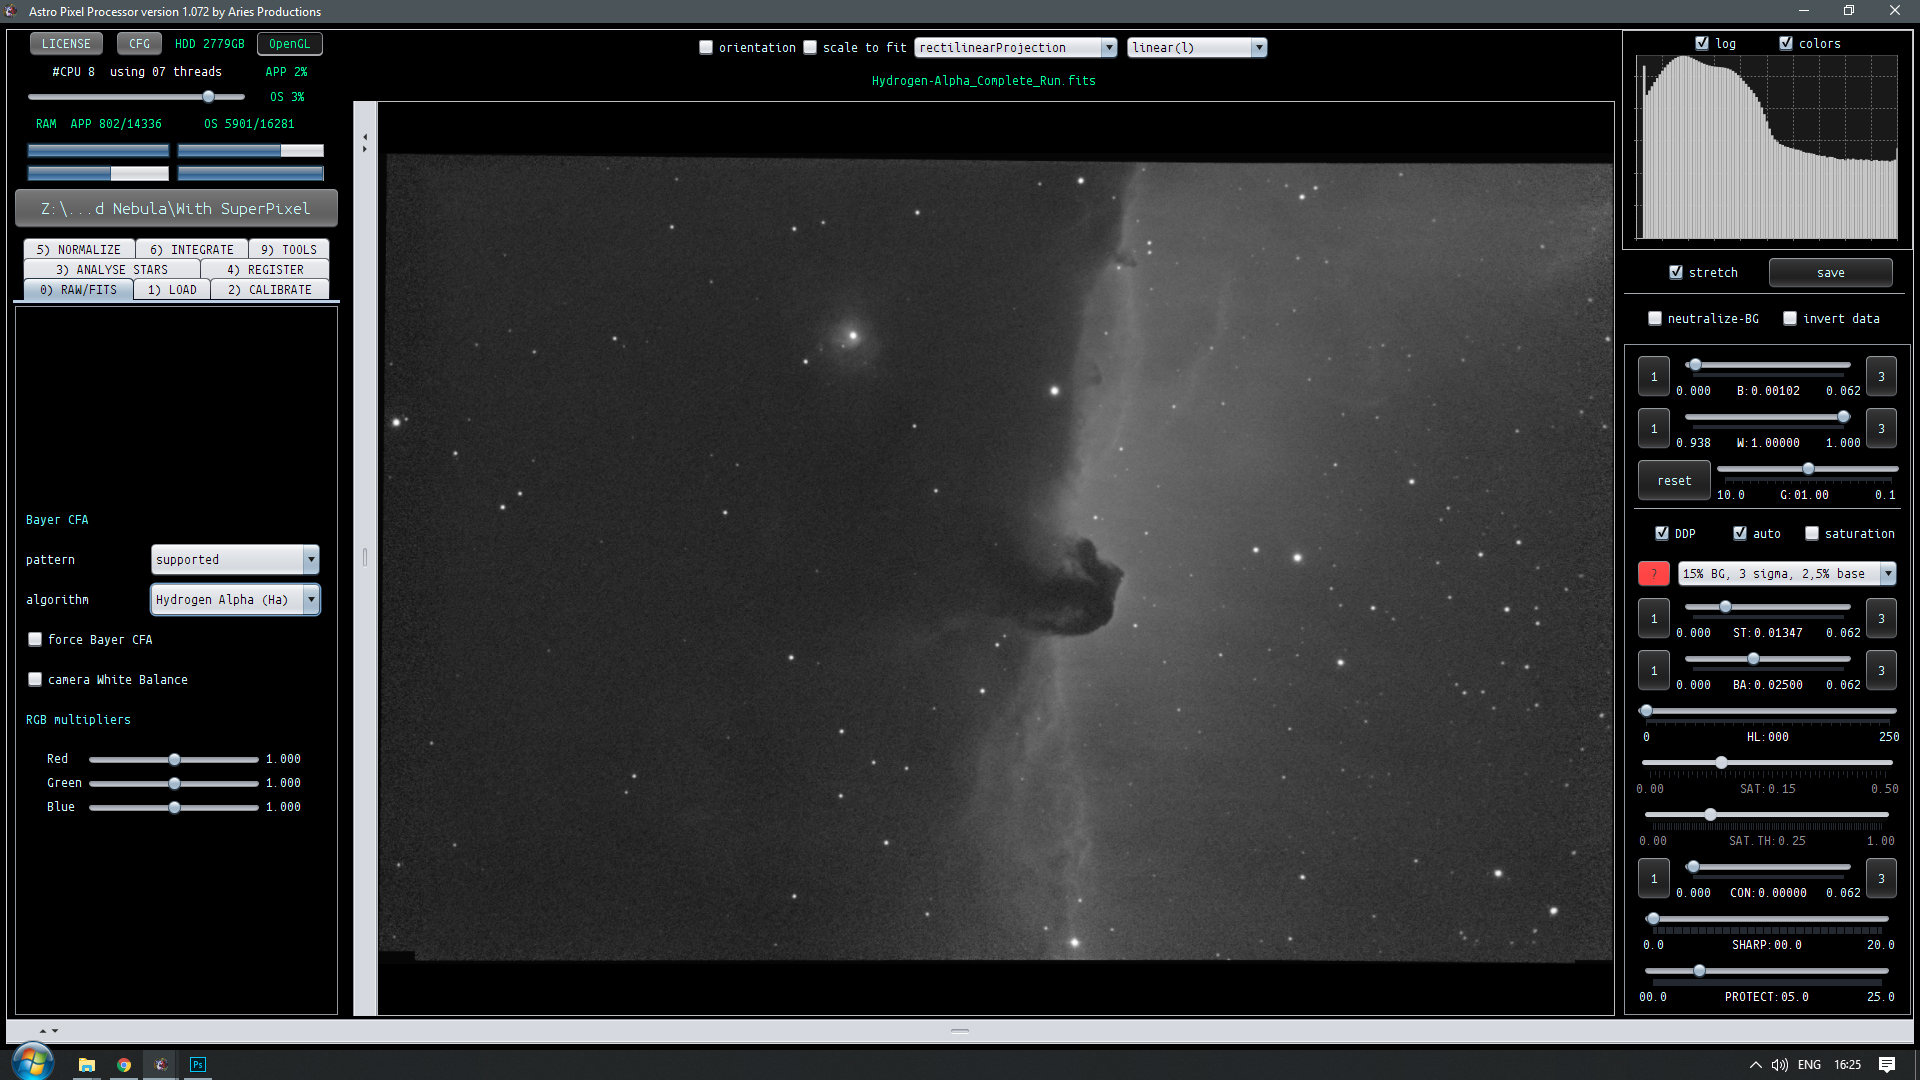Image resolution: width=1920 pixels, height=1080 pixels.
Task: Open File Explorer from the taskbar
Action: point(87,1065)
